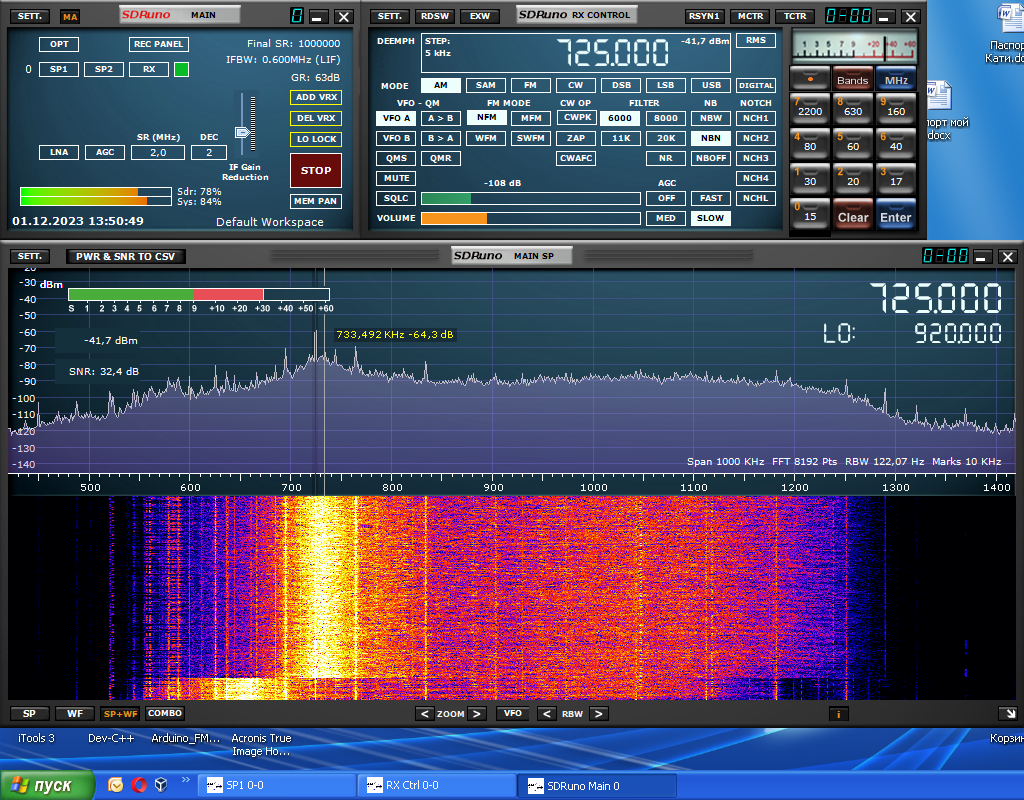Click the MHz keypad button
This screenshot has width=1024, height=800.
895,78
